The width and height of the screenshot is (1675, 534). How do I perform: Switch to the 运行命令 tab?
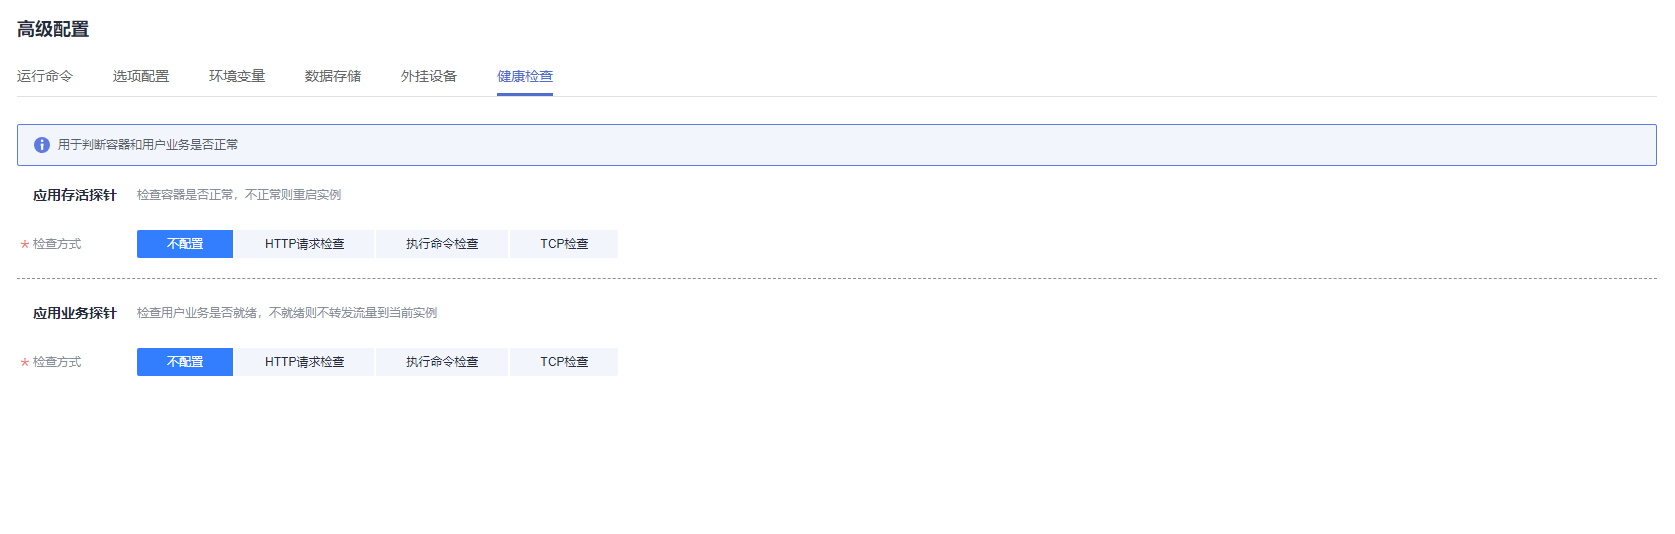tap(45, 76)
